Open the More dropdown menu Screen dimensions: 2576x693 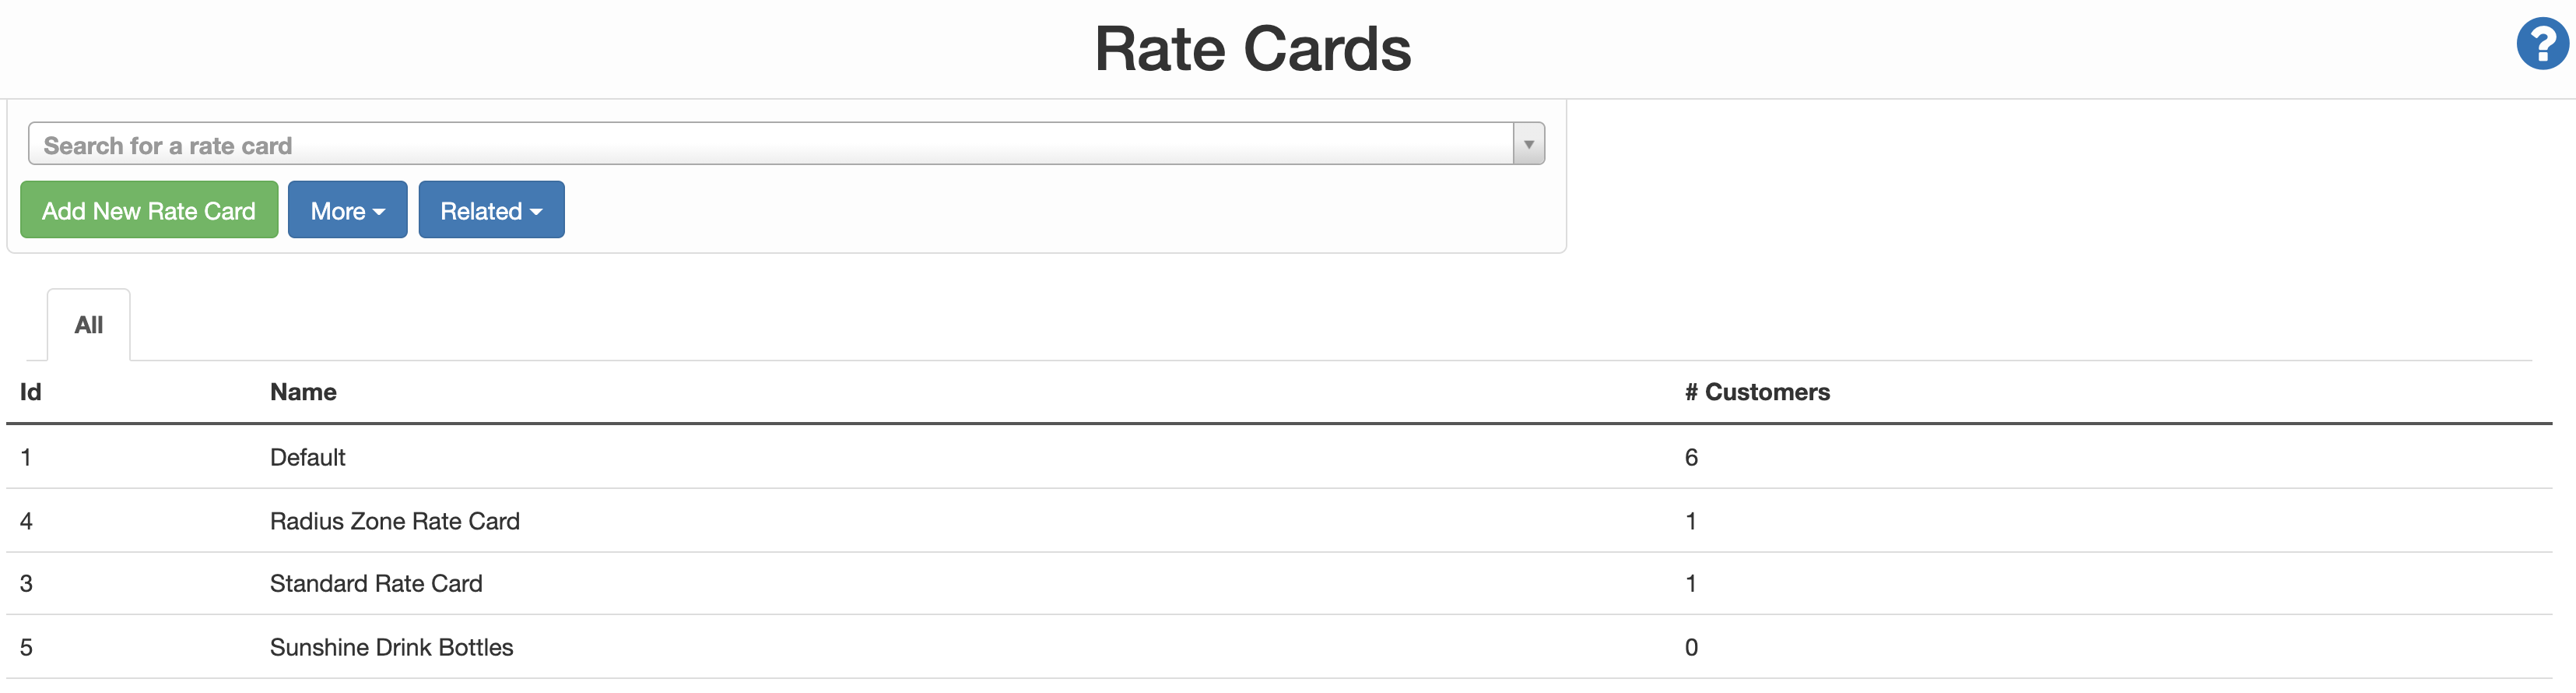[x=347, y=209]
